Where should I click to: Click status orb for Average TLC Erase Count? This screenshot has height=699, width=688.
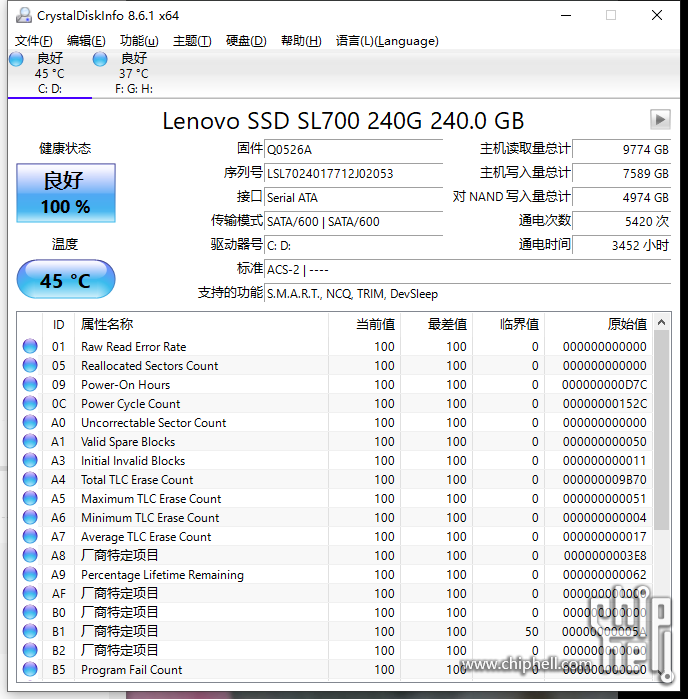click(30, 536)
